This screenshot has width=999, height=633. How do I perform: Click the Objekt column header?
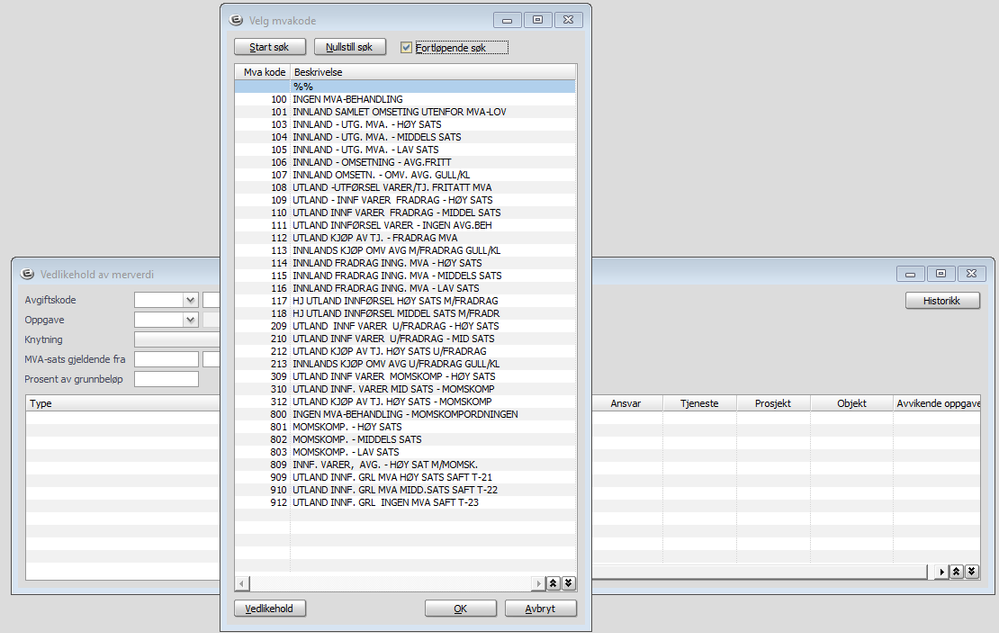[x=852, y=403]
